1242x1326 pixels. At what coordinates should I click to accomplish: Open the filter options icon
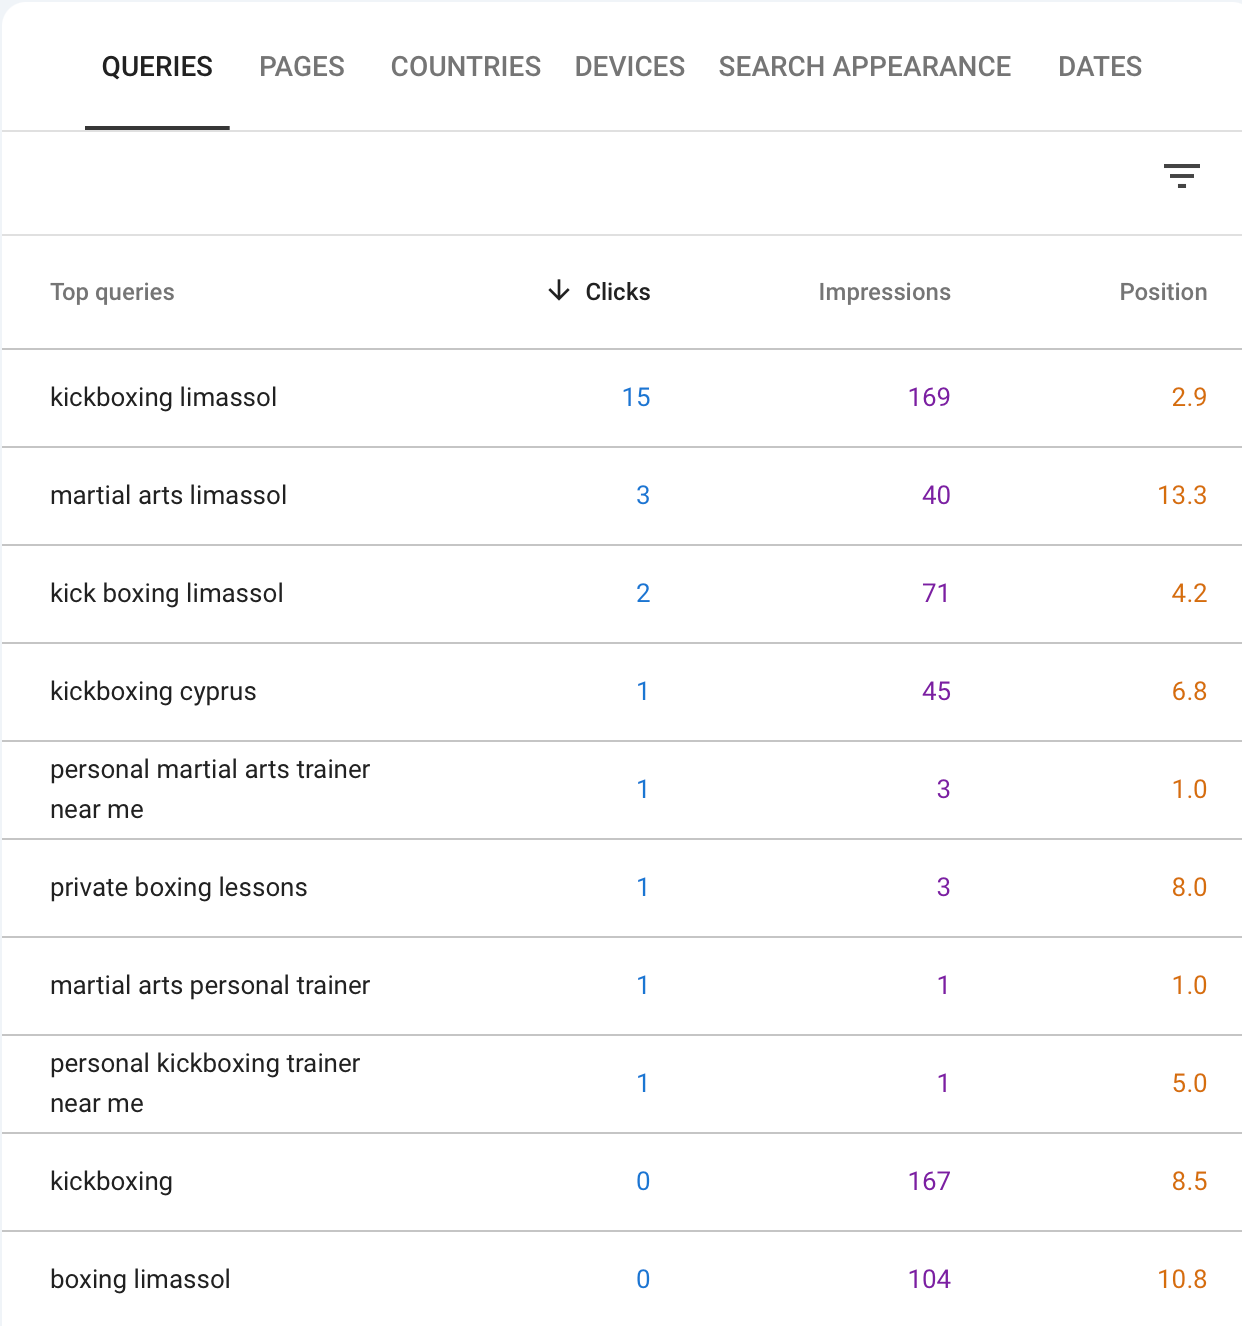click(1182, 176)
